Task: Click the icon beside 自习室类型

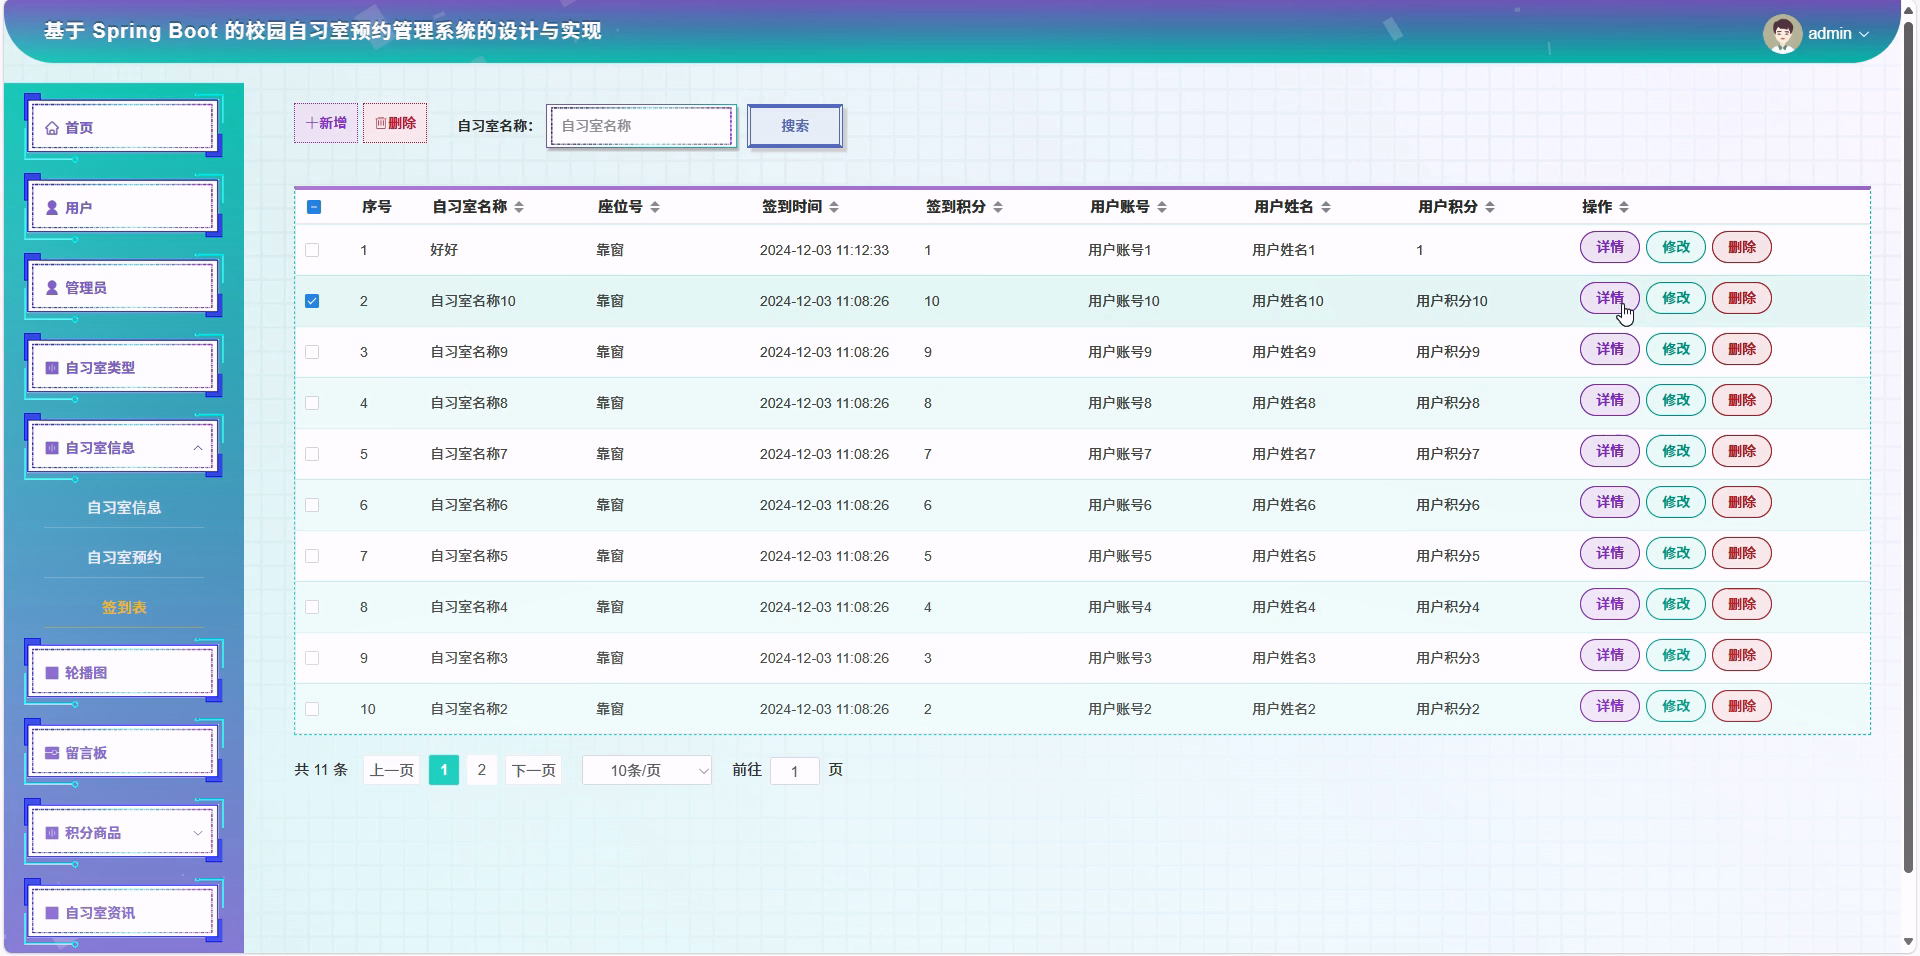Action: coord(52,368)
